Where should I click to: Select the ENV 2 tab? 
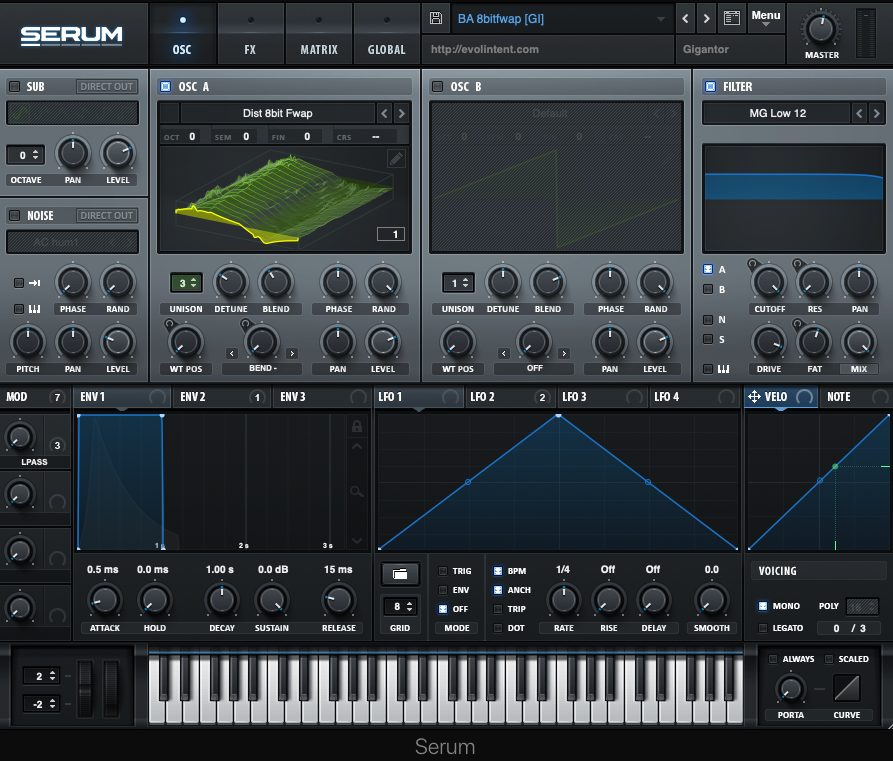click(x=222, y=397)
